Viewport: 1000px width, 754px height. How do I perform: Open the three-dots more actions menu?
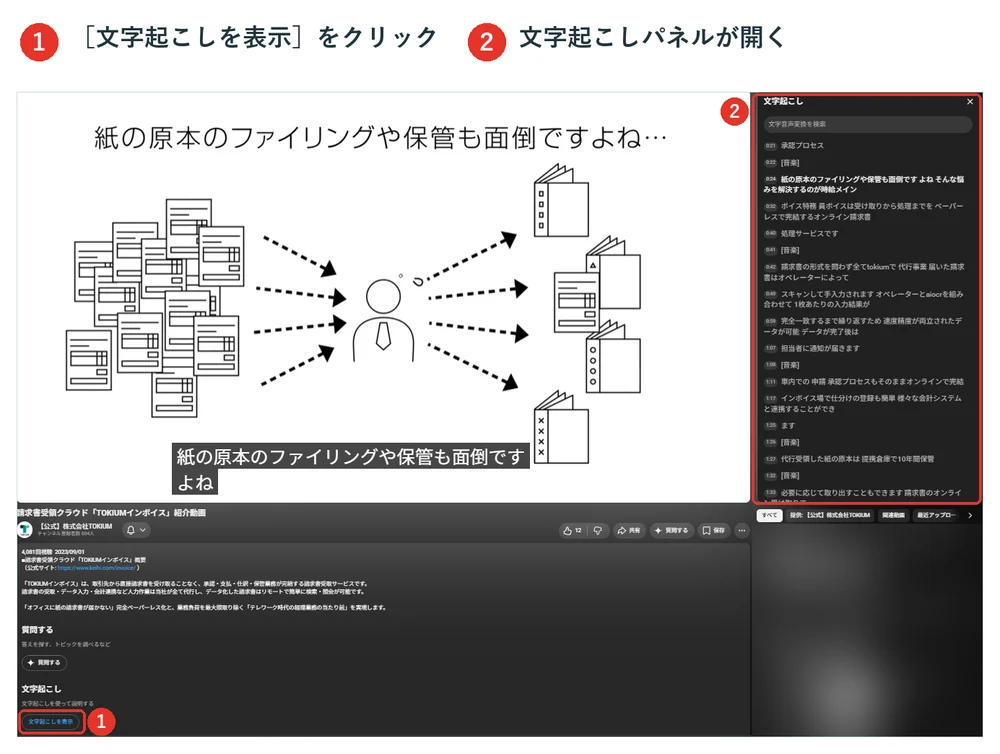[x=742, y=531]
